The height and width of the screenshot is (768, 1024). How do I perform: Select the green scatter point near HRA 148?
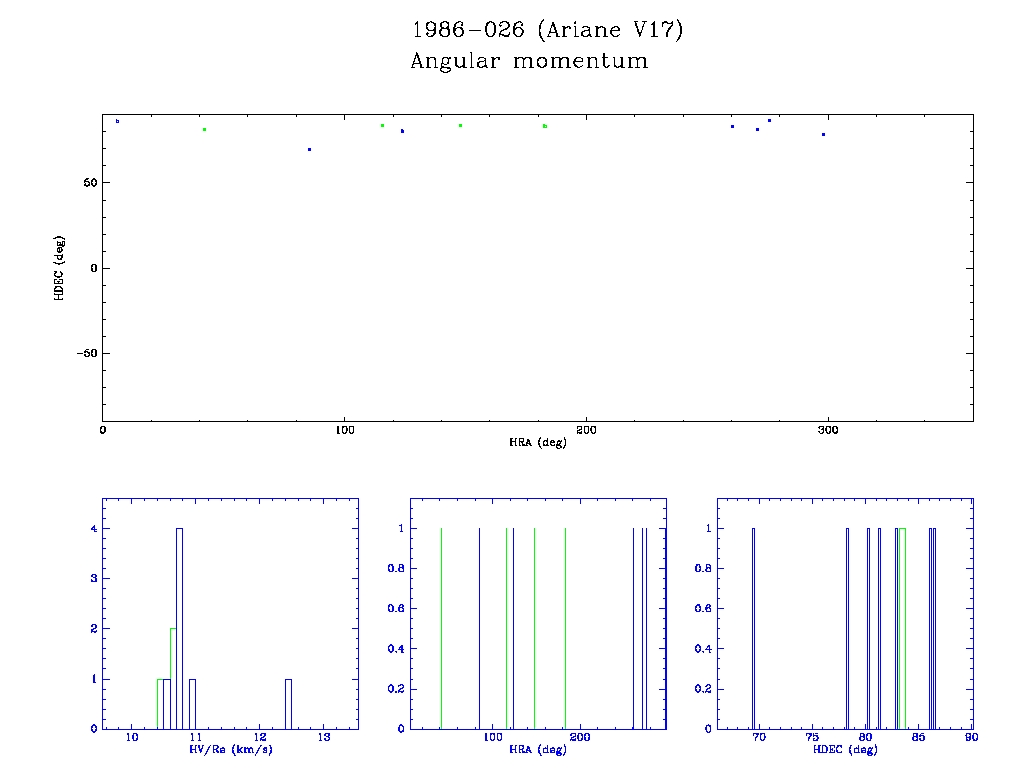460,125
